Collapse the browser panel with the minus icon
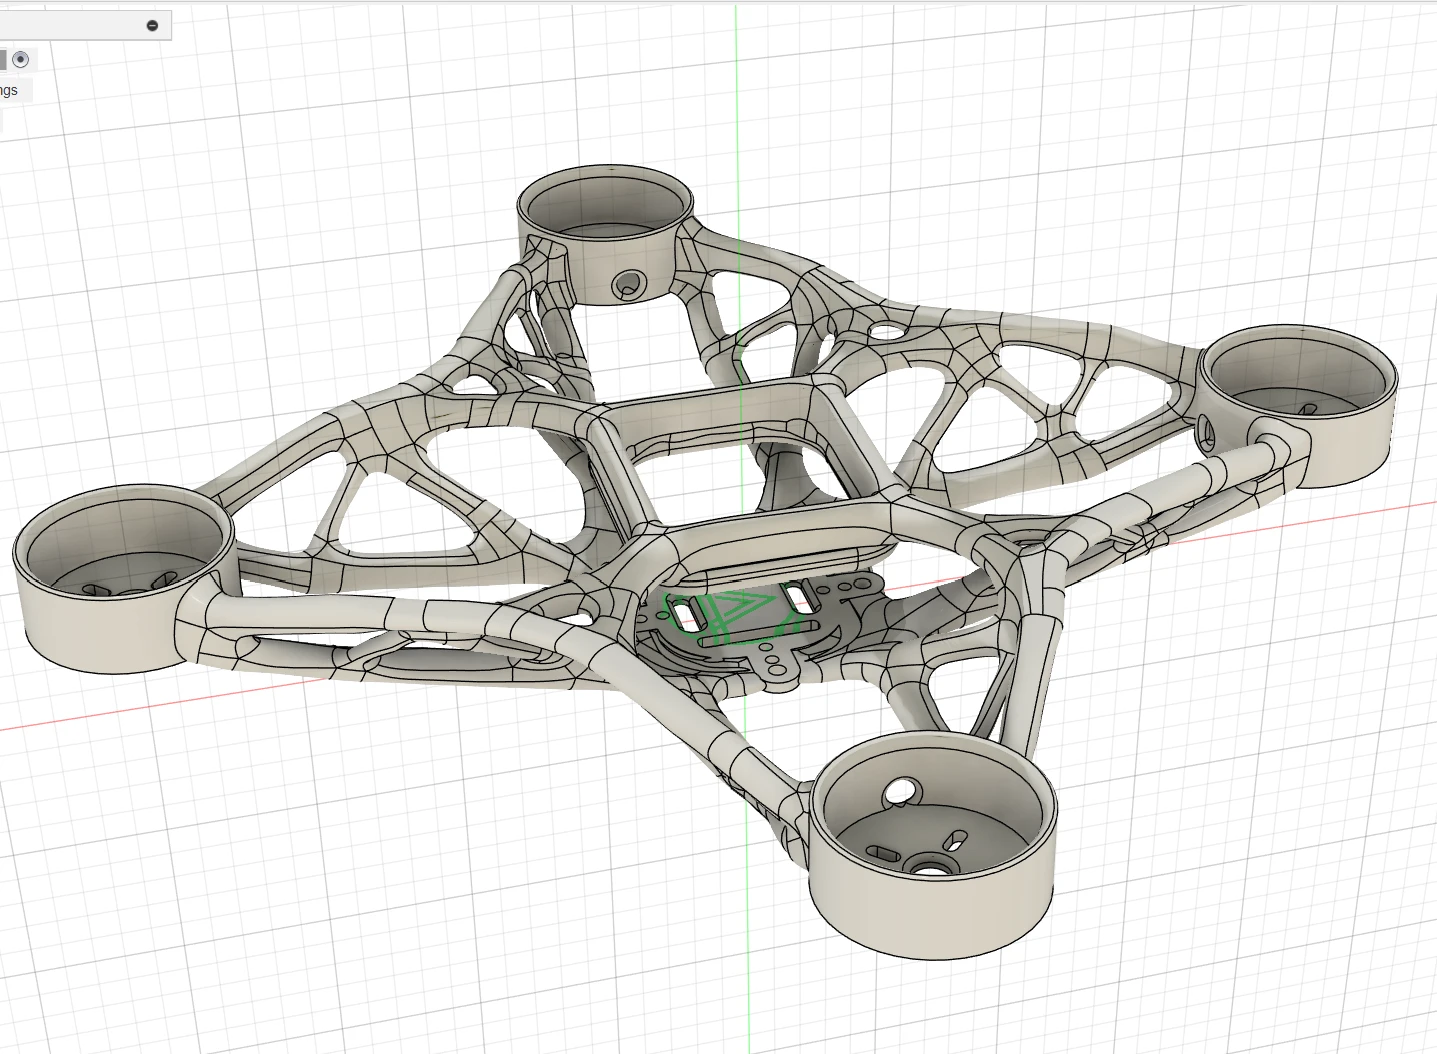Image resolution: width=1437 pixels, height=1054 pixels. click(x=152, y=25)
